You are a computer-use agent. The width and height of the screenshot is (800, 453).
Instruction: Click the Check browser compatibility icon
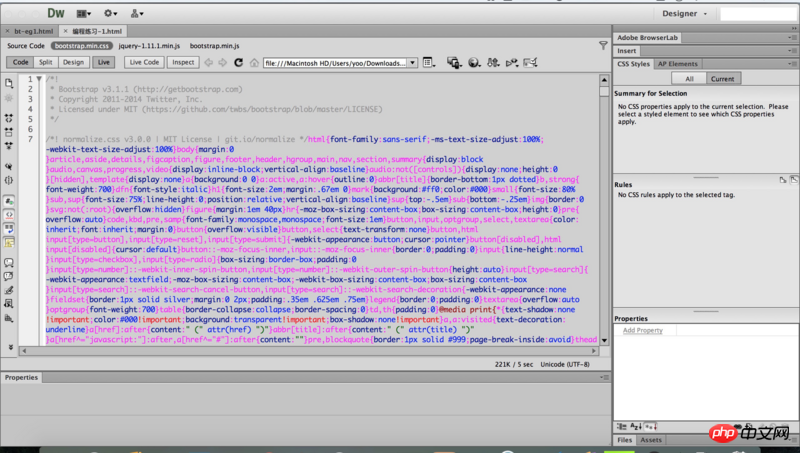click(531, 63)
